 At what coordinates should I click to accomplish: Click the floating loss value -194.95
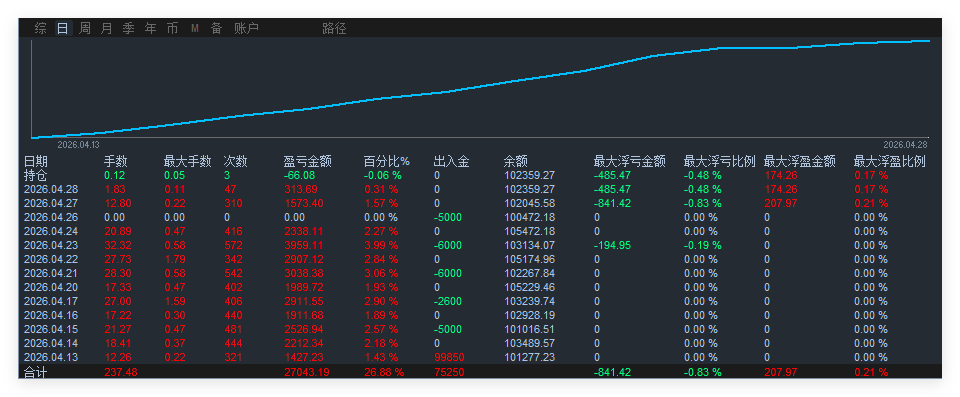pos(612,246)
